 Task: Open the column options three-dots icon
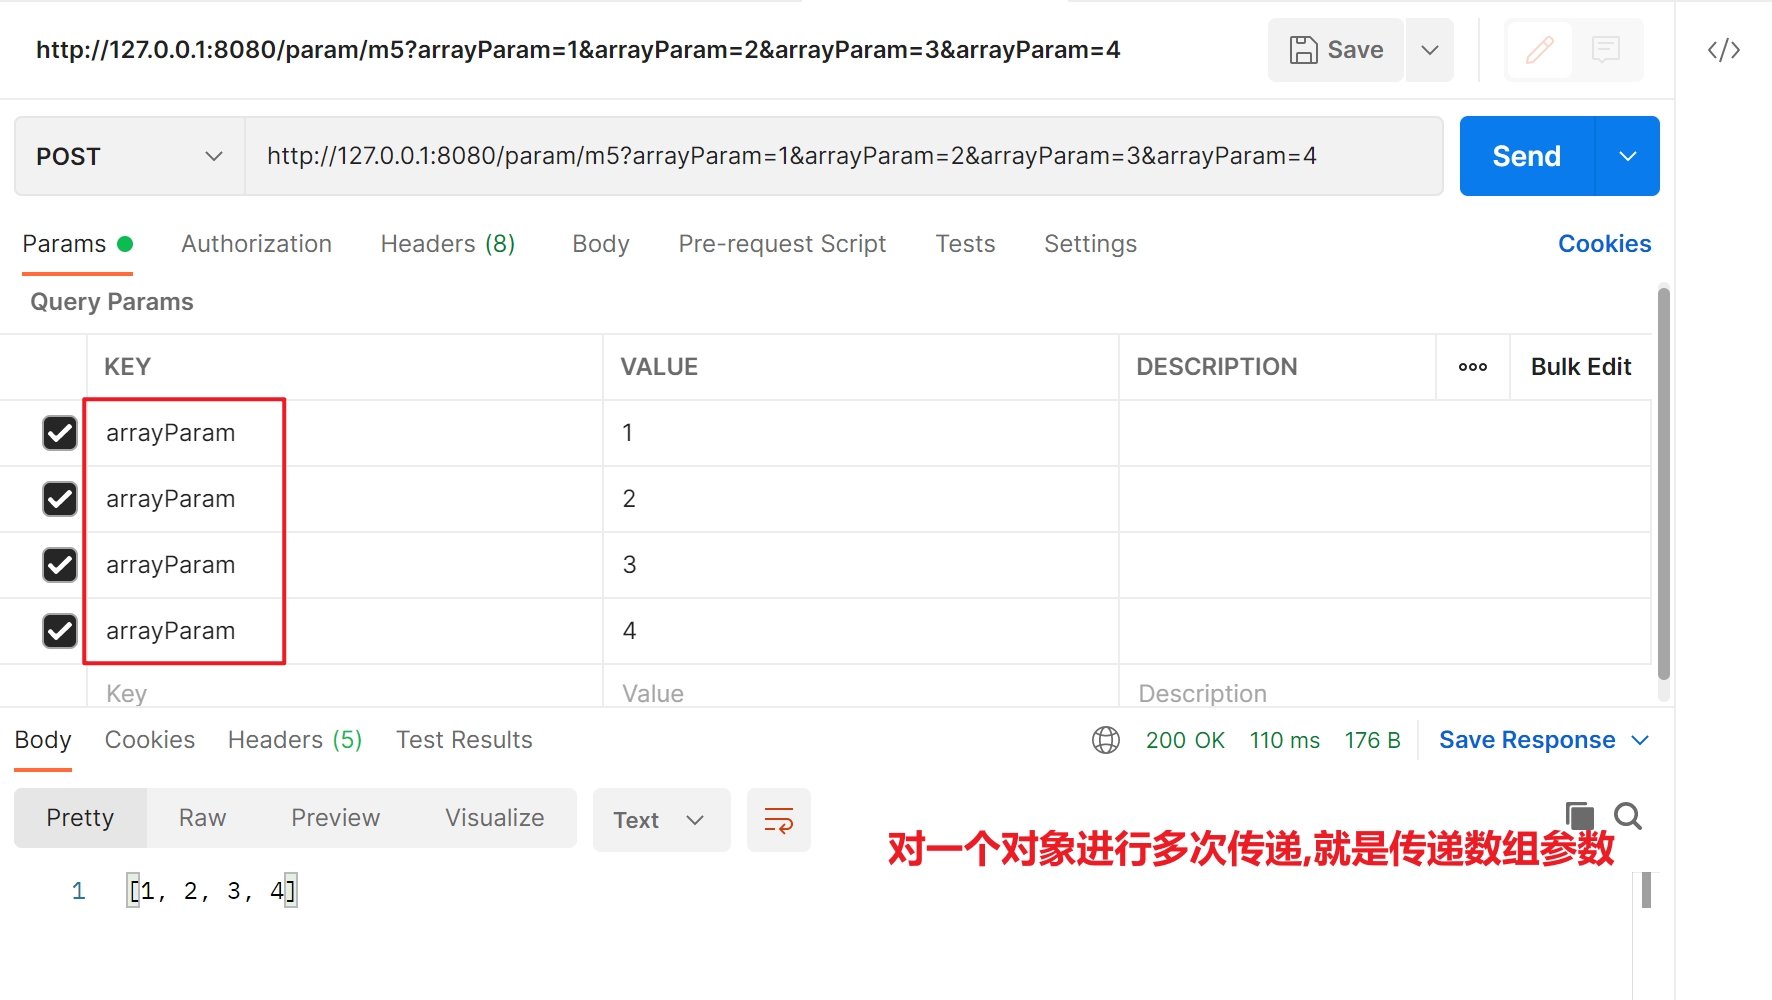(1473, 367)
